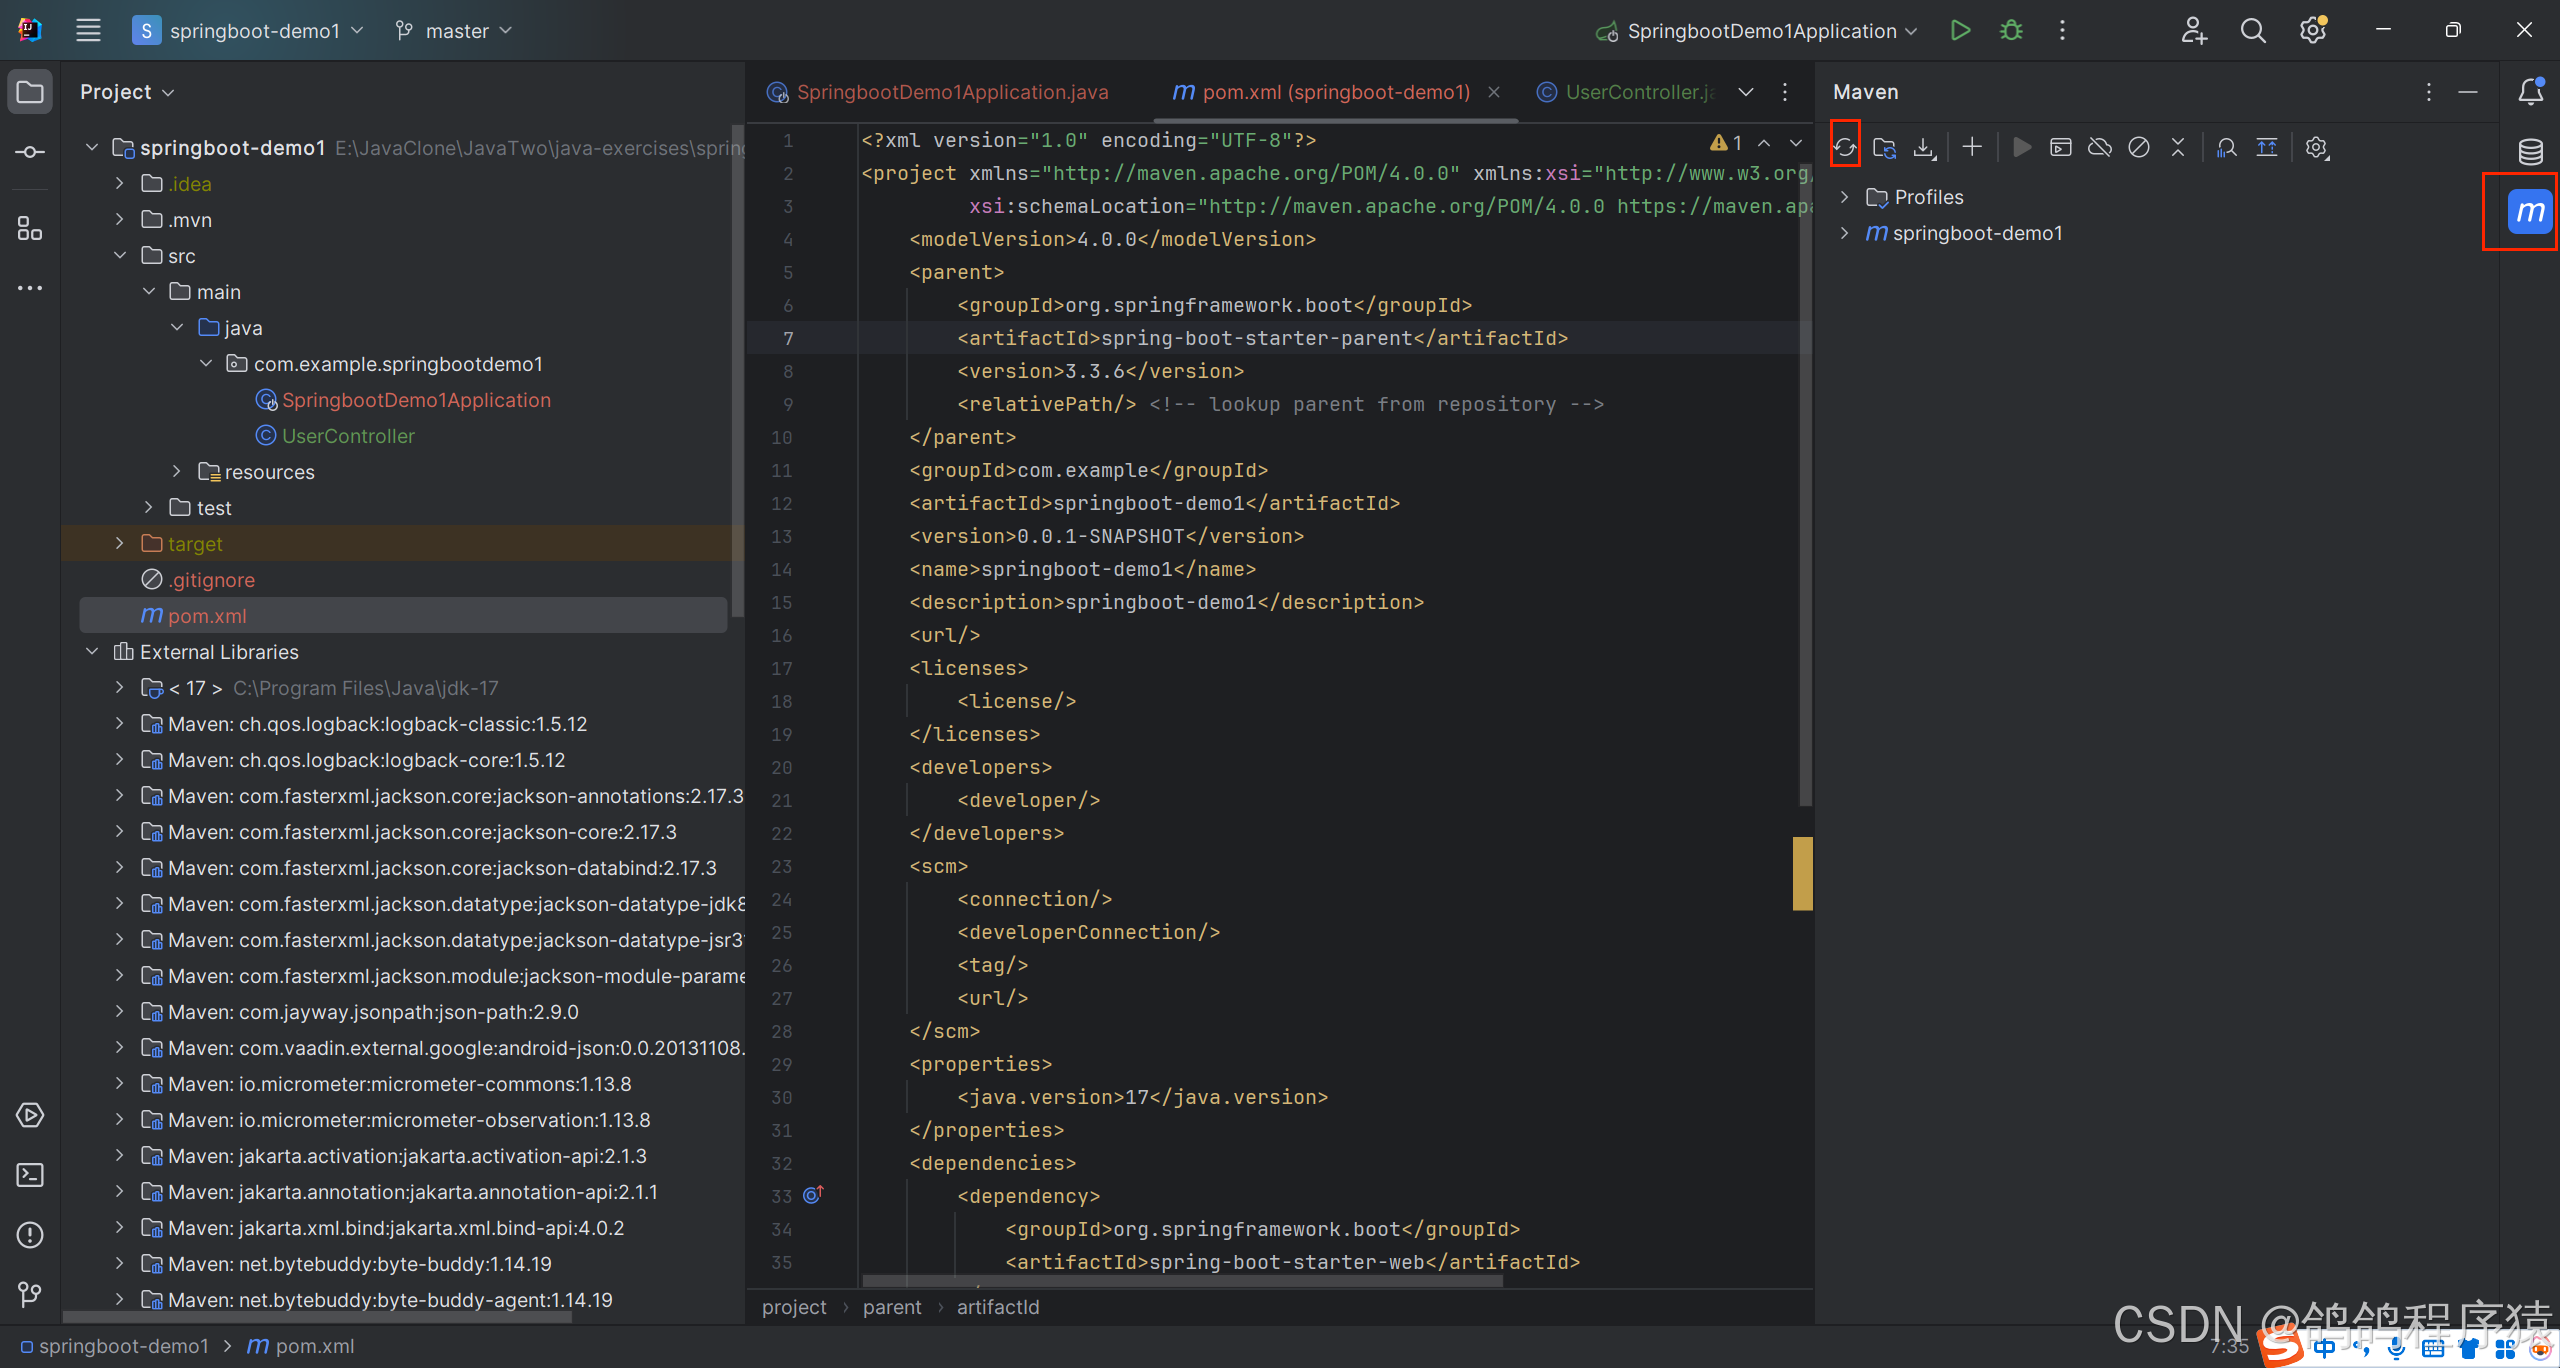Image resolution: width=2560 pixels, height=1368 pixels.
Task: Open the Structure tool window icon
Action: point(30,229)
